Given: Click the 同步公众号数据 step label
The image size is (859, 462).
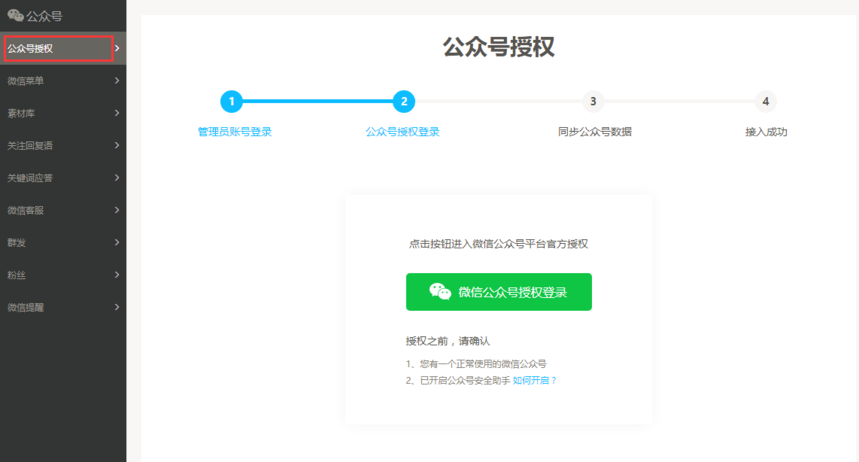Looking at the screenshot, I should point(595,132).
